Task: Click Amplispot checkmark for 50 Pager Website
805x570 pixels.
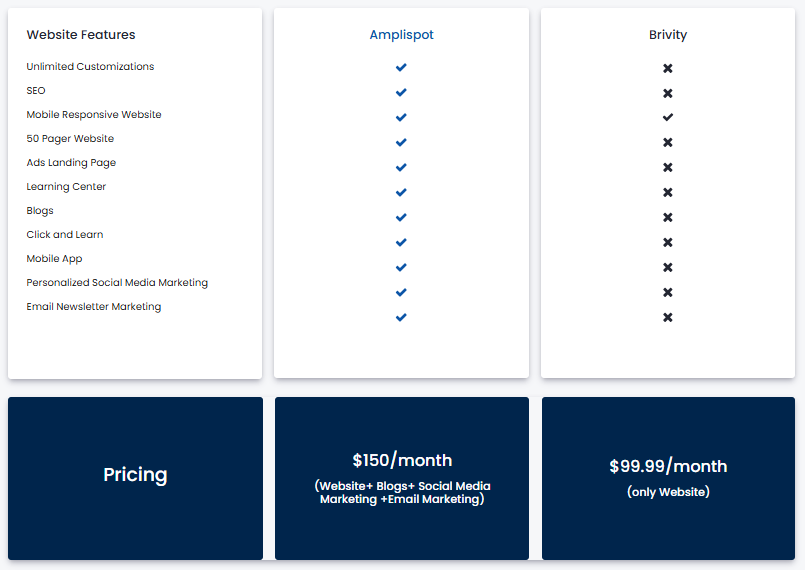Action: coord(401,142)
